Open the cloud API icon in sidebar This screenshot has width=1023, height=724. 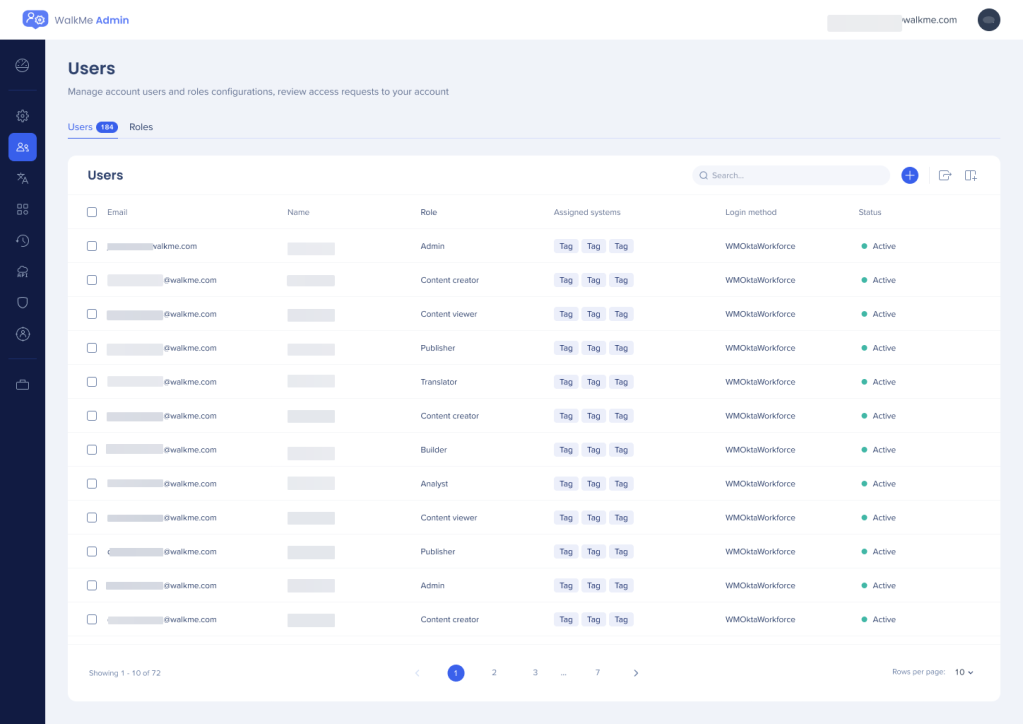22,271
